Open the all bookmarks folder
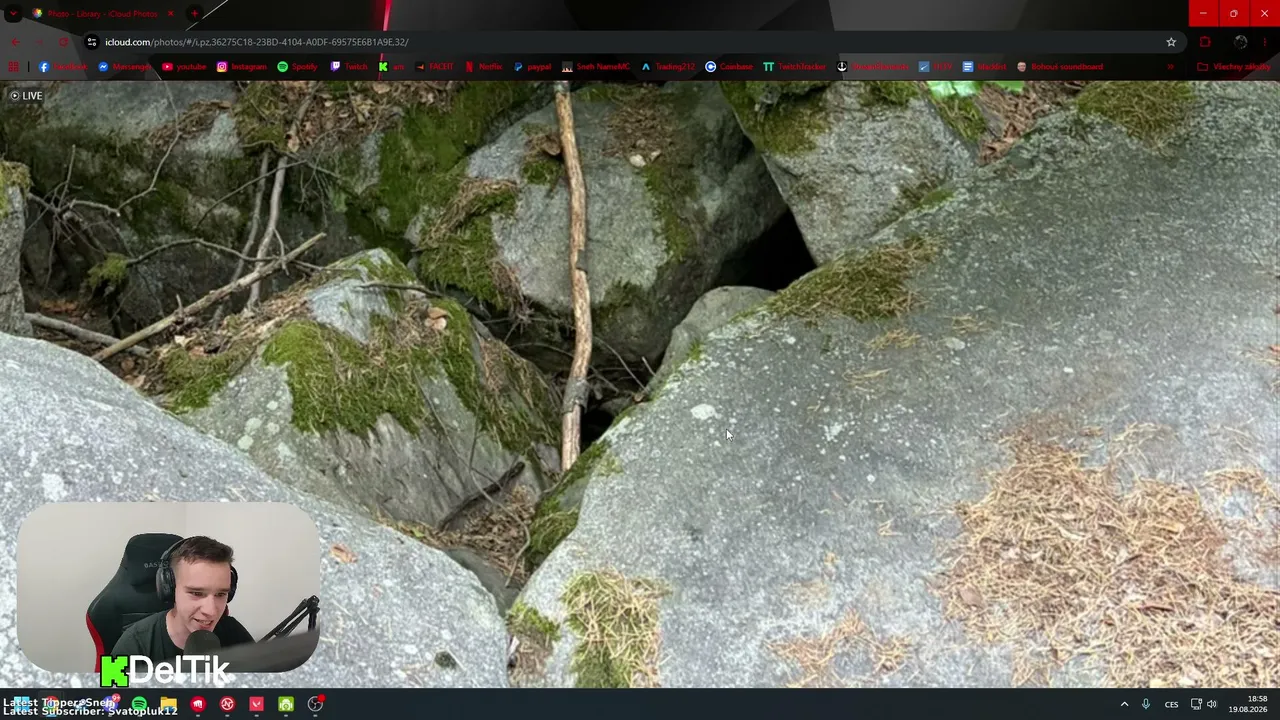Image resolution: width=1280 pixels, height=720 pixels. [1234, 67]
